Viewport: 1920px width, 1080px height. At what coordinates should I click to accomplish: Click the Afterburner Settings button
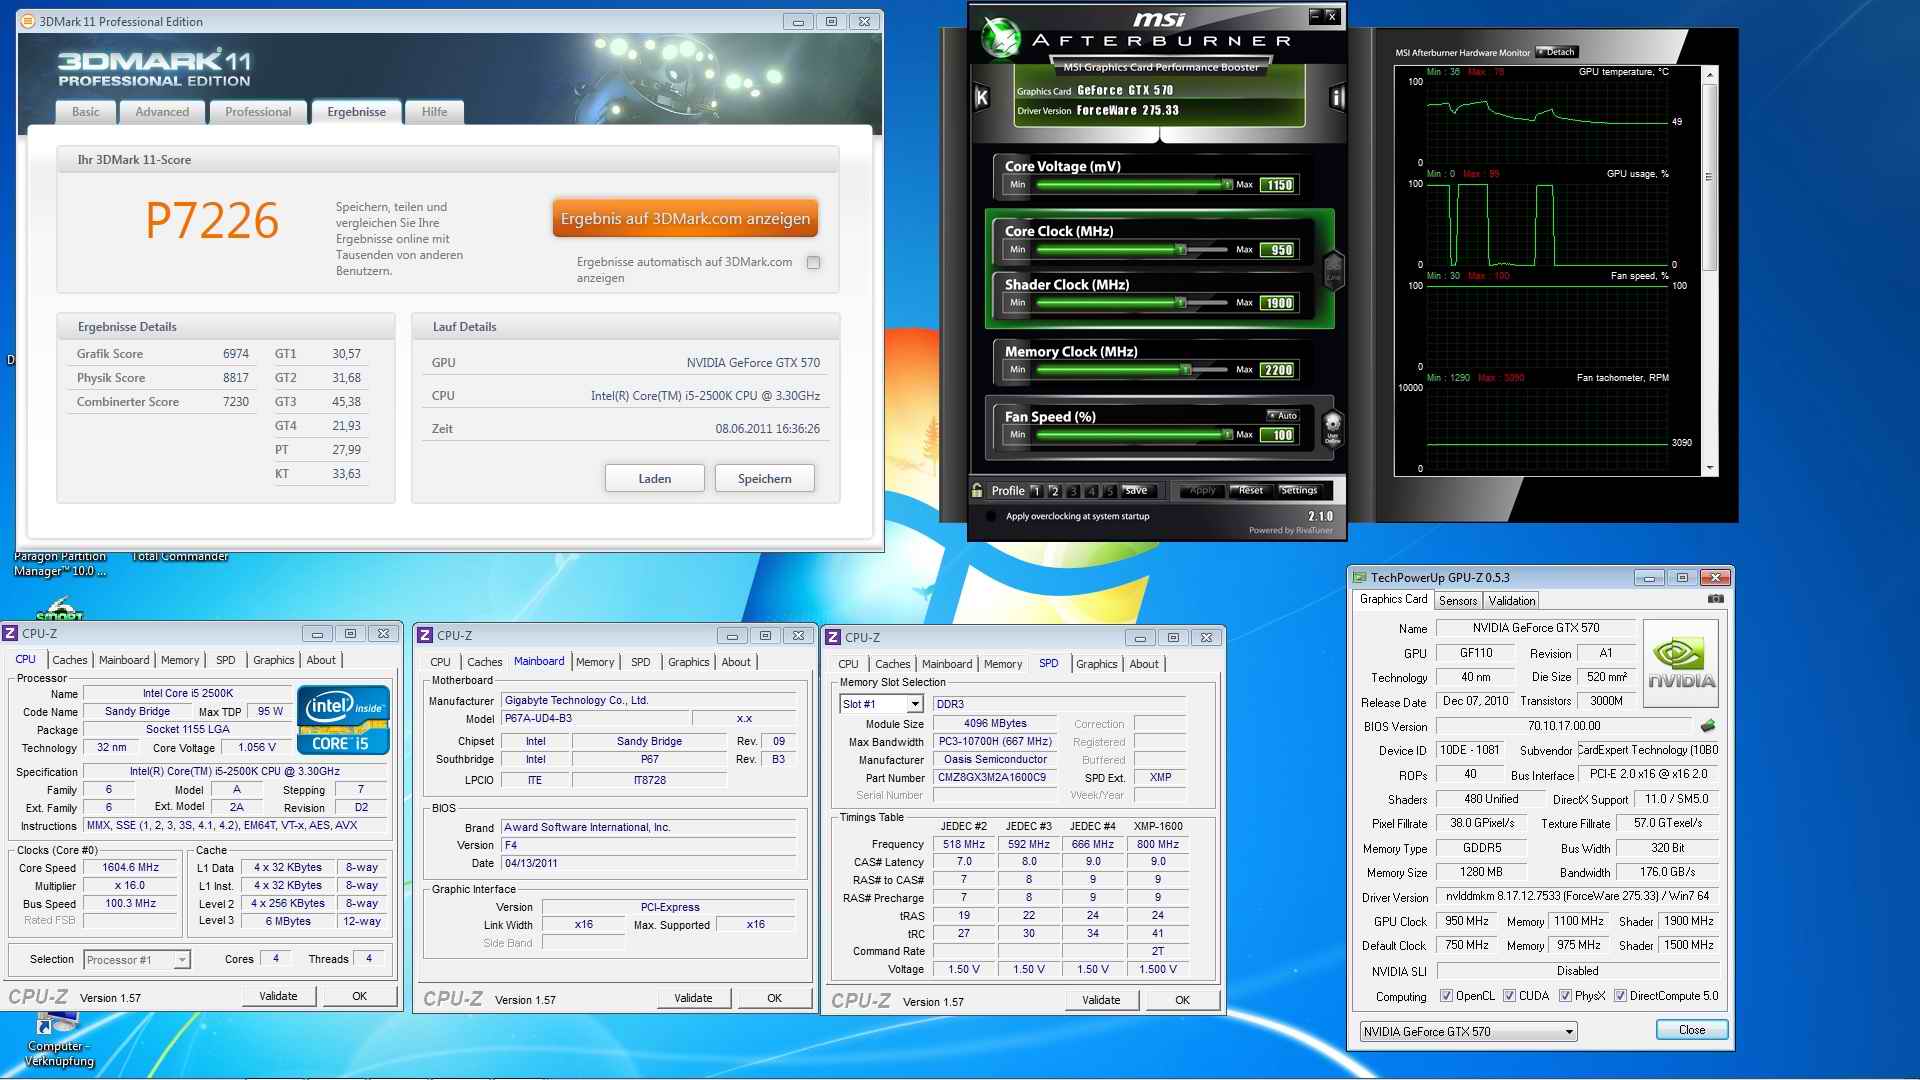(1298, 490)
